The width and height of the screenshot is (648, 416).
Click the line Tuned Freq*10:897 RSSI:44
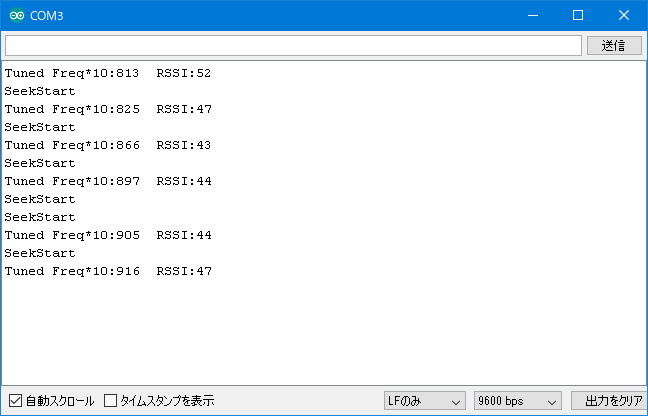tap(108, 181)
